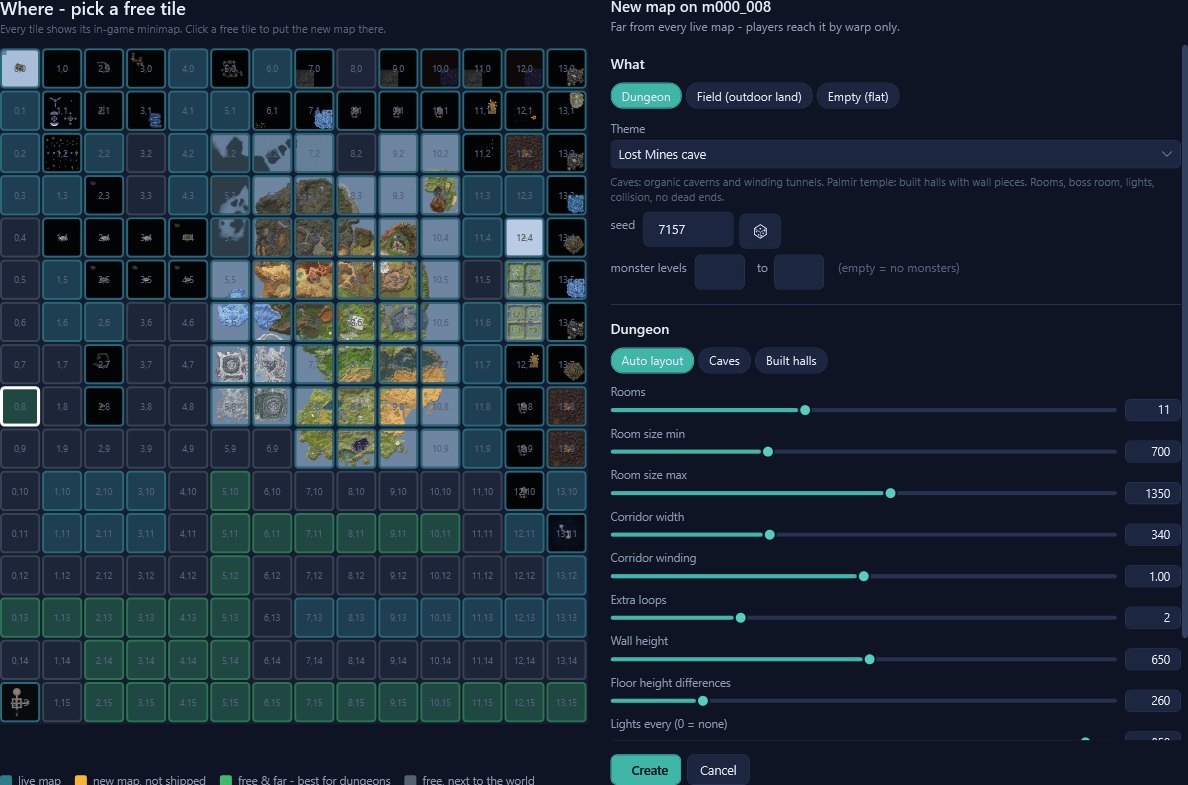1188x785 pixels.
Task: Select tile 1,1 minimap thumbnail
Action: 61,111
